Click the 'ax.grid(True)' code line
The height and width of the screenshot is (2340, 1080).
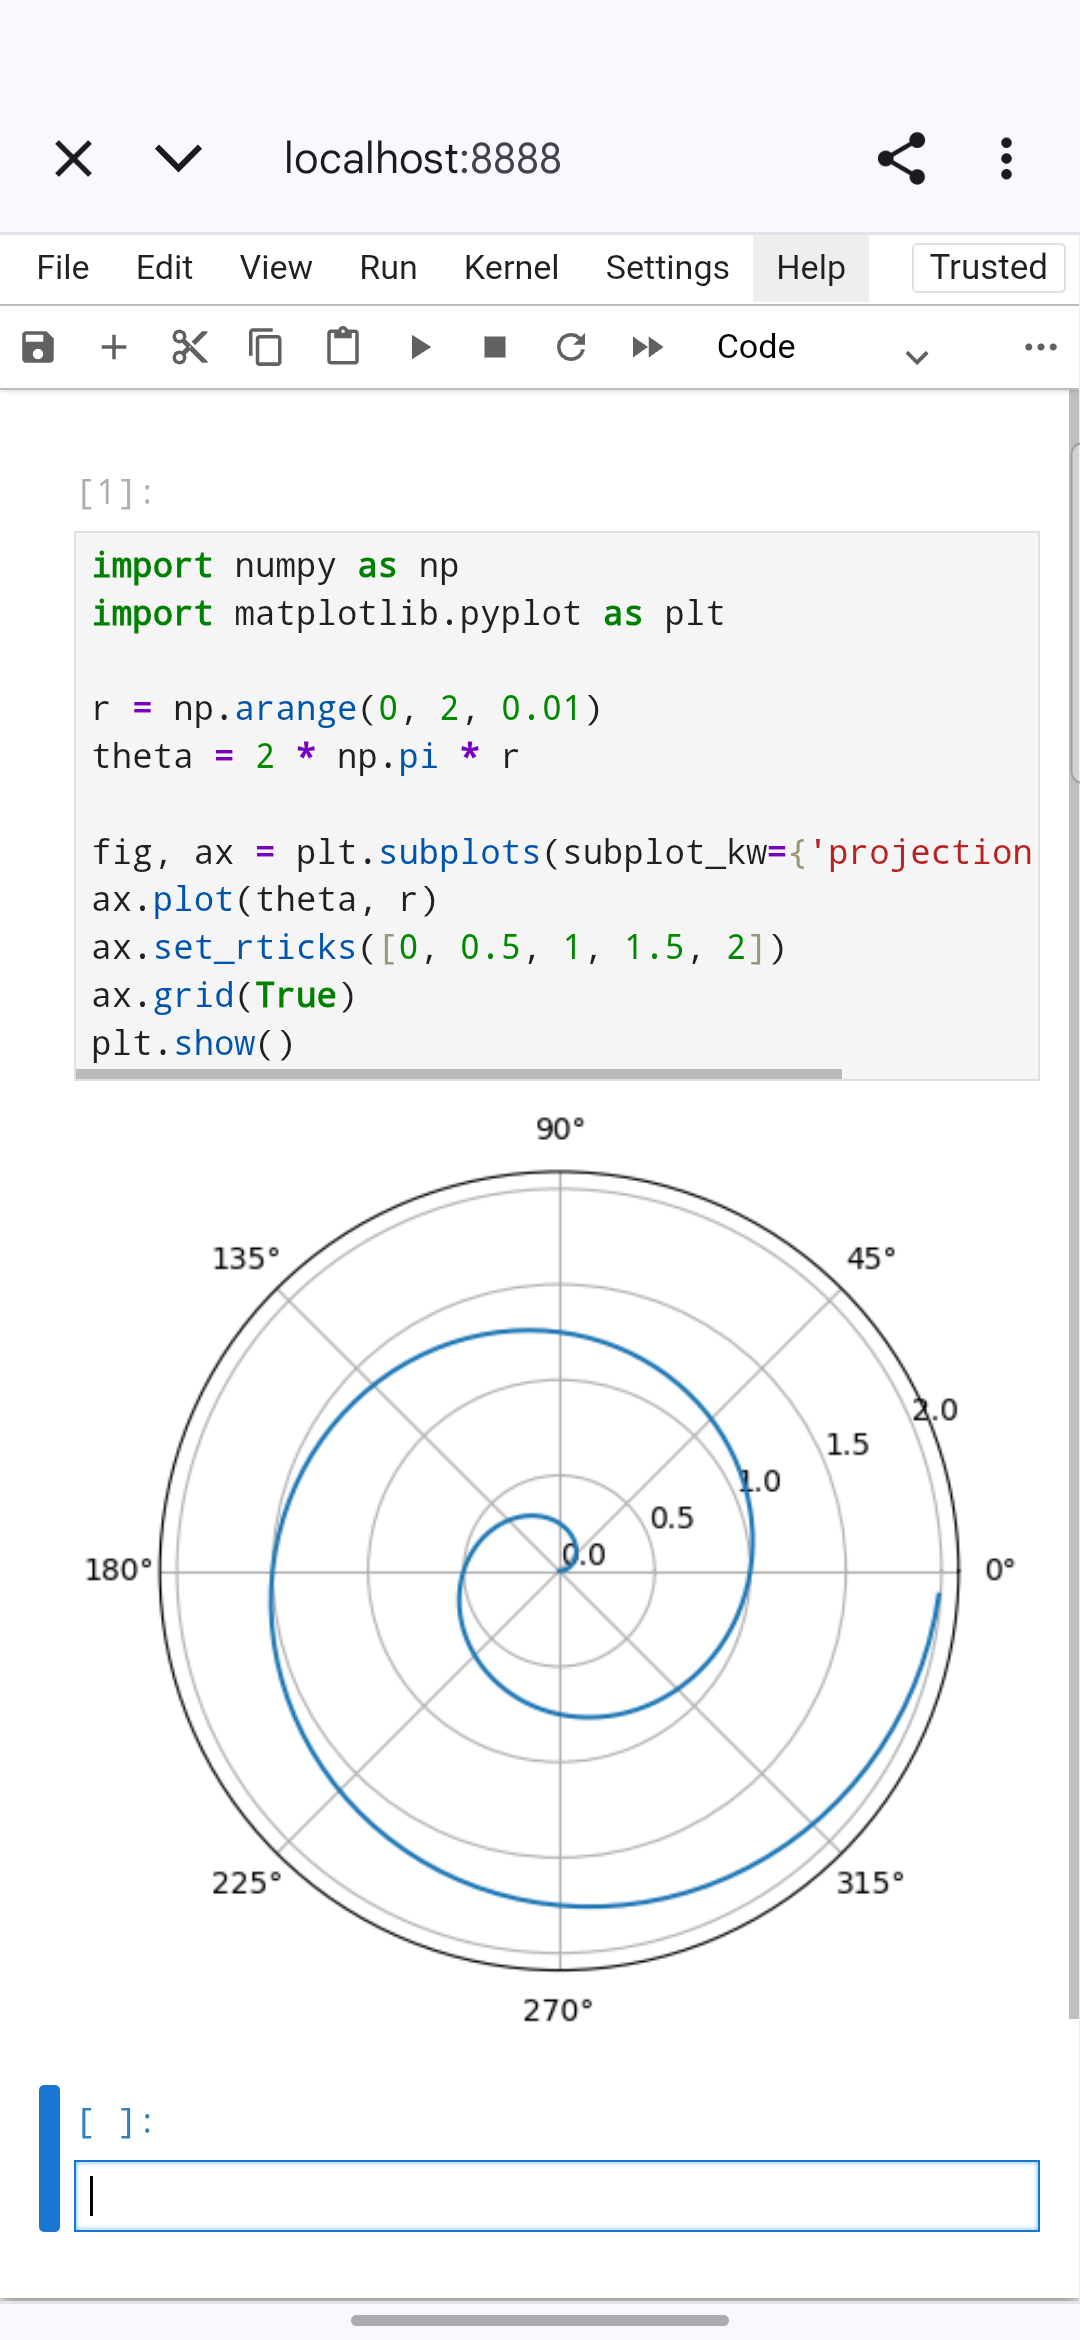pos(224,995)
